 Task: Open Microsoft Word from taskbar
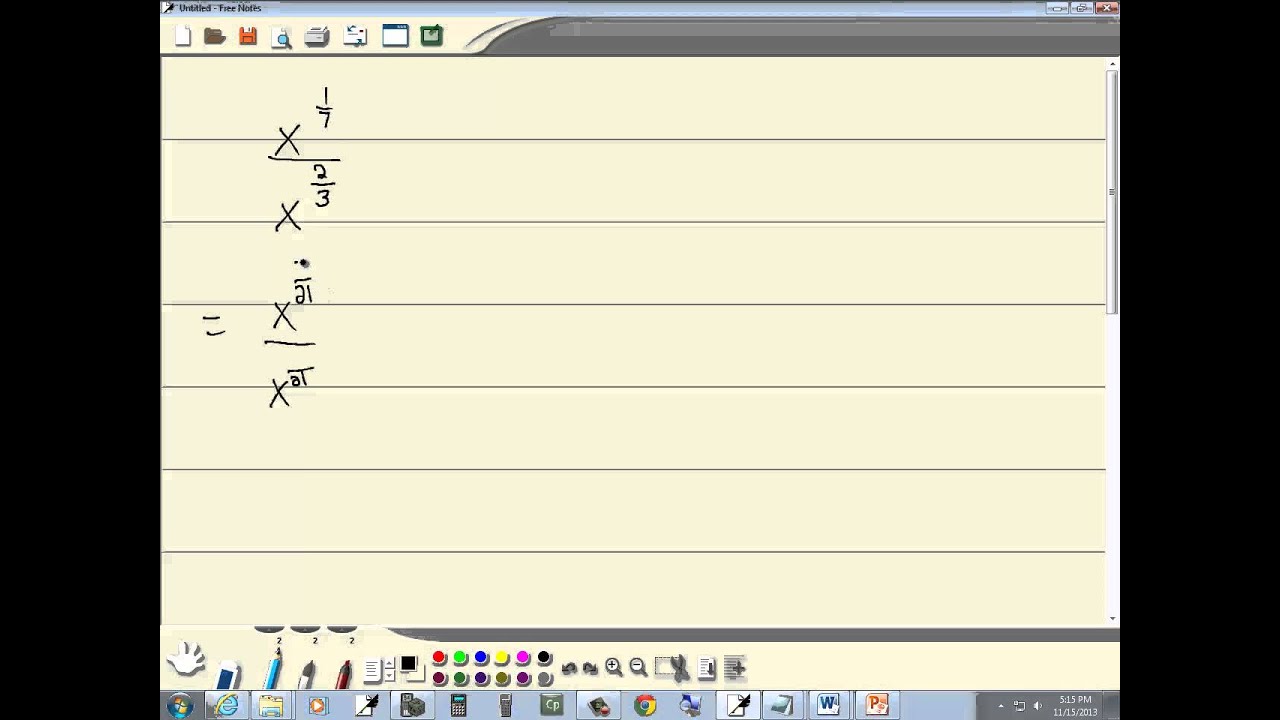tap(828, 705)
